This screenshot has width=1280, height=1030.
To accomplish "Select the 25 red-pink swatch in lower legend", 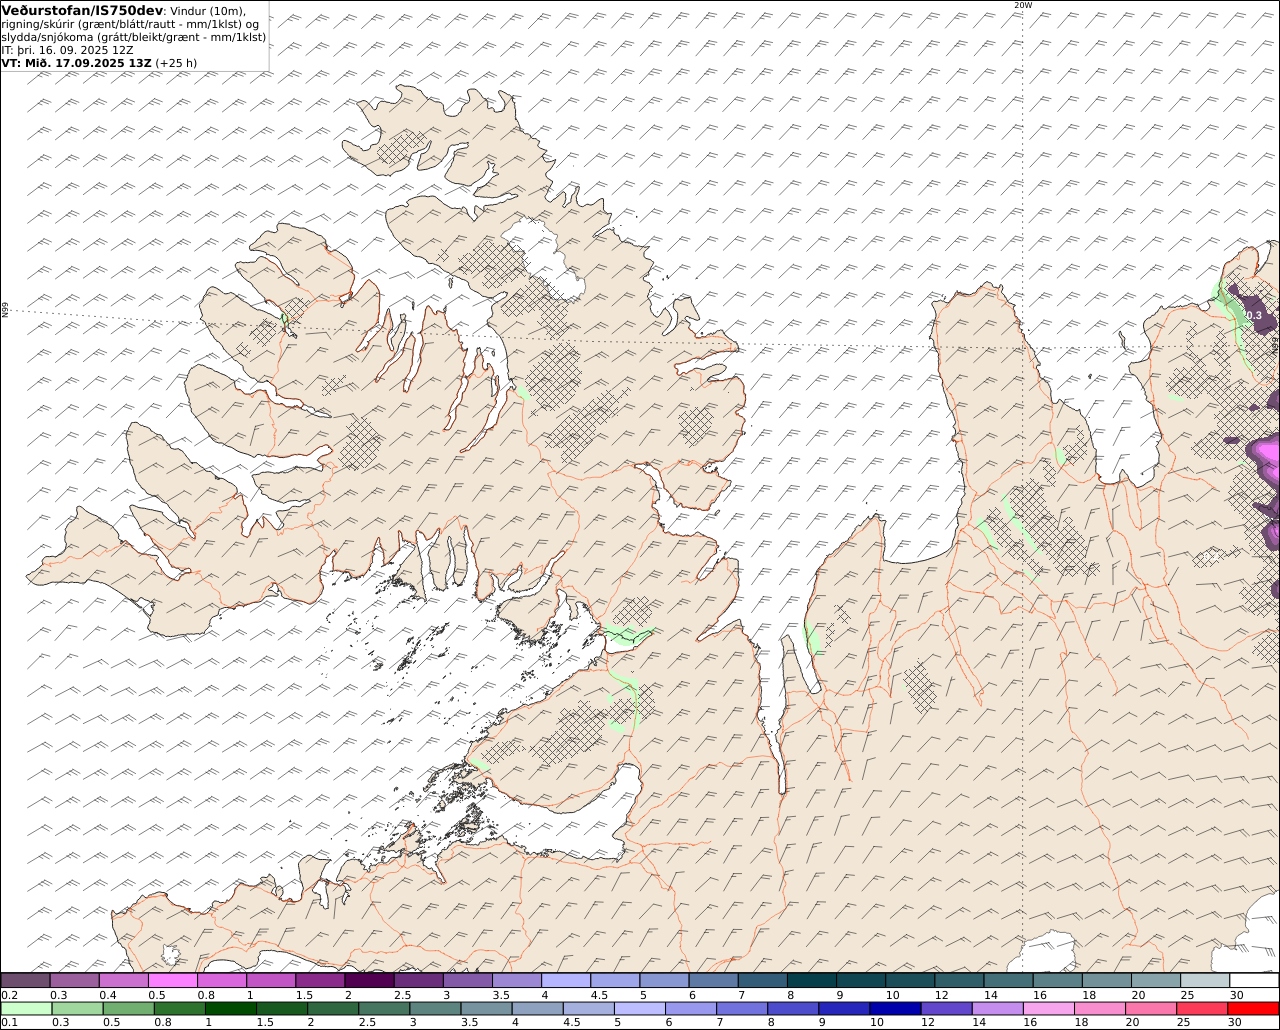I will (x=1201, y=1008).
